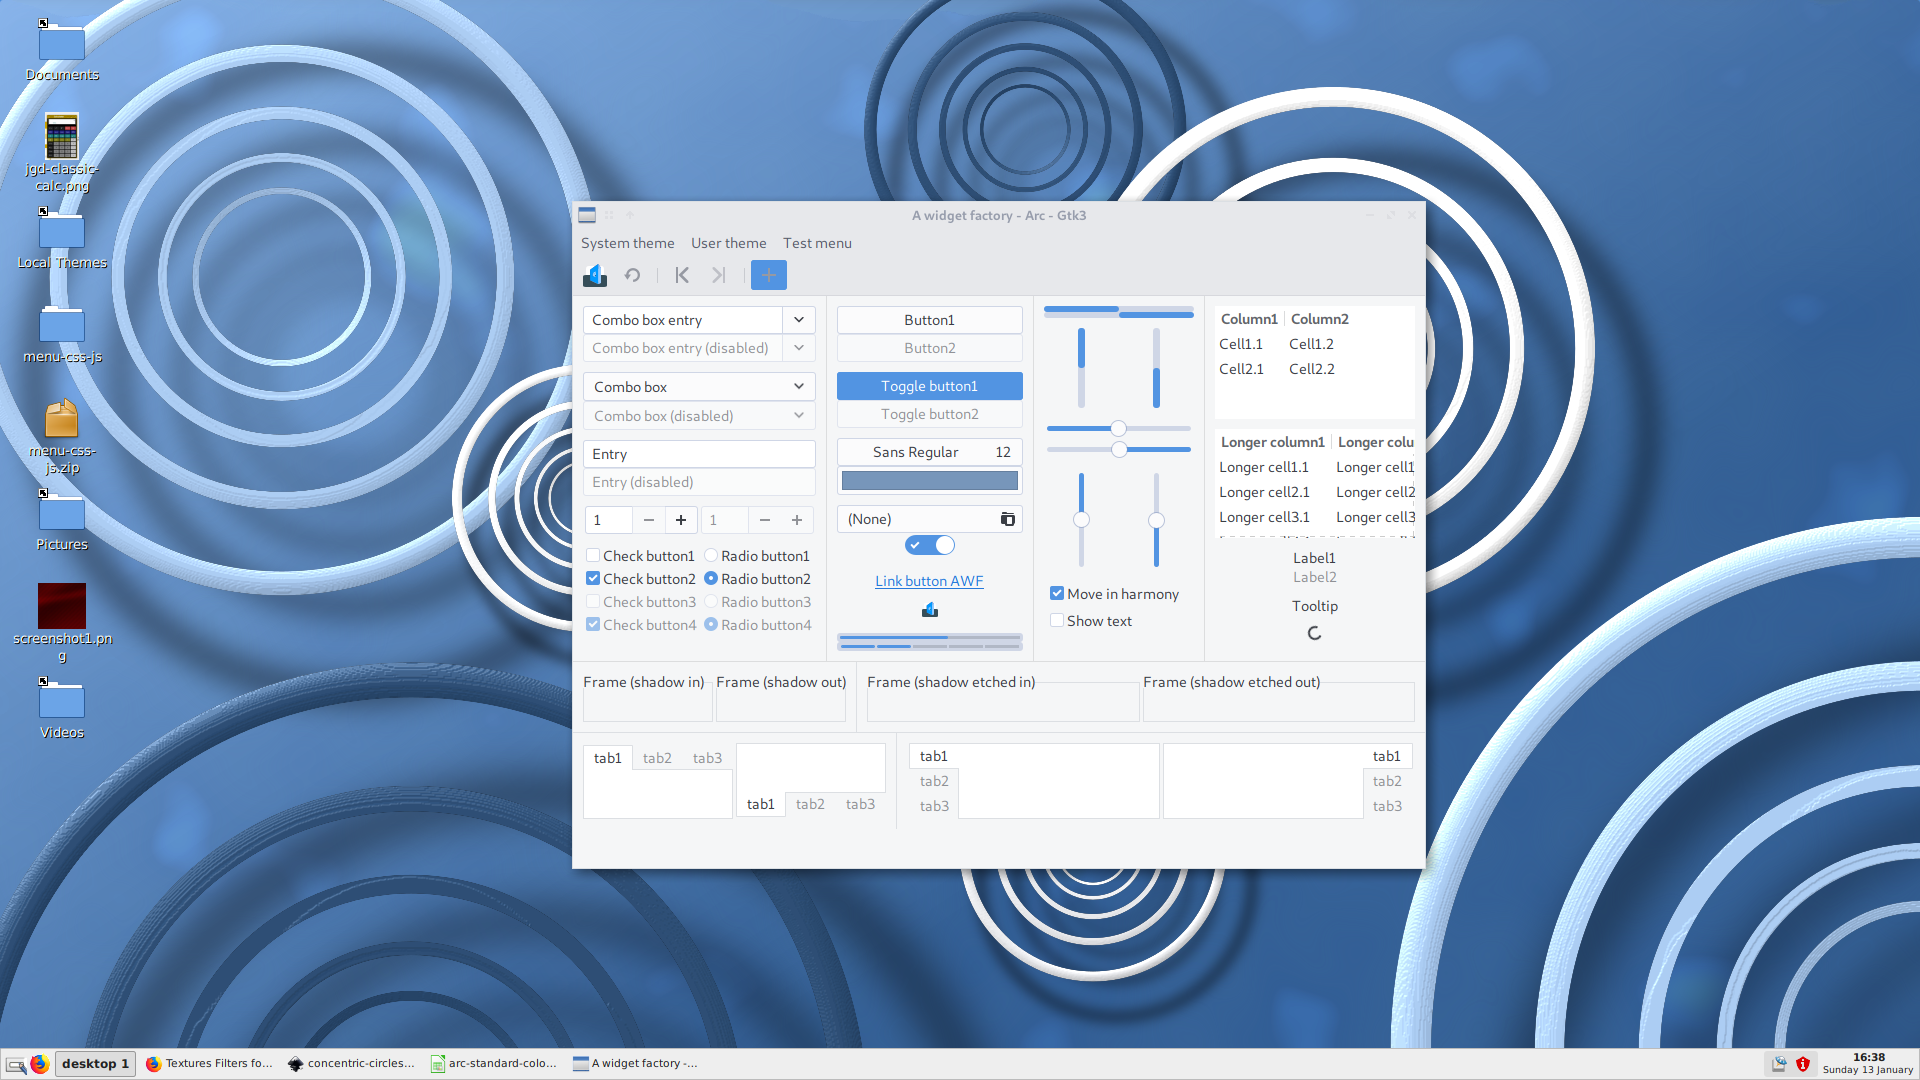Image resolution: width=1920 pixels, height=1080 pixels.
Task: Toggle Check button1
Action: click(x=641, y=556)
